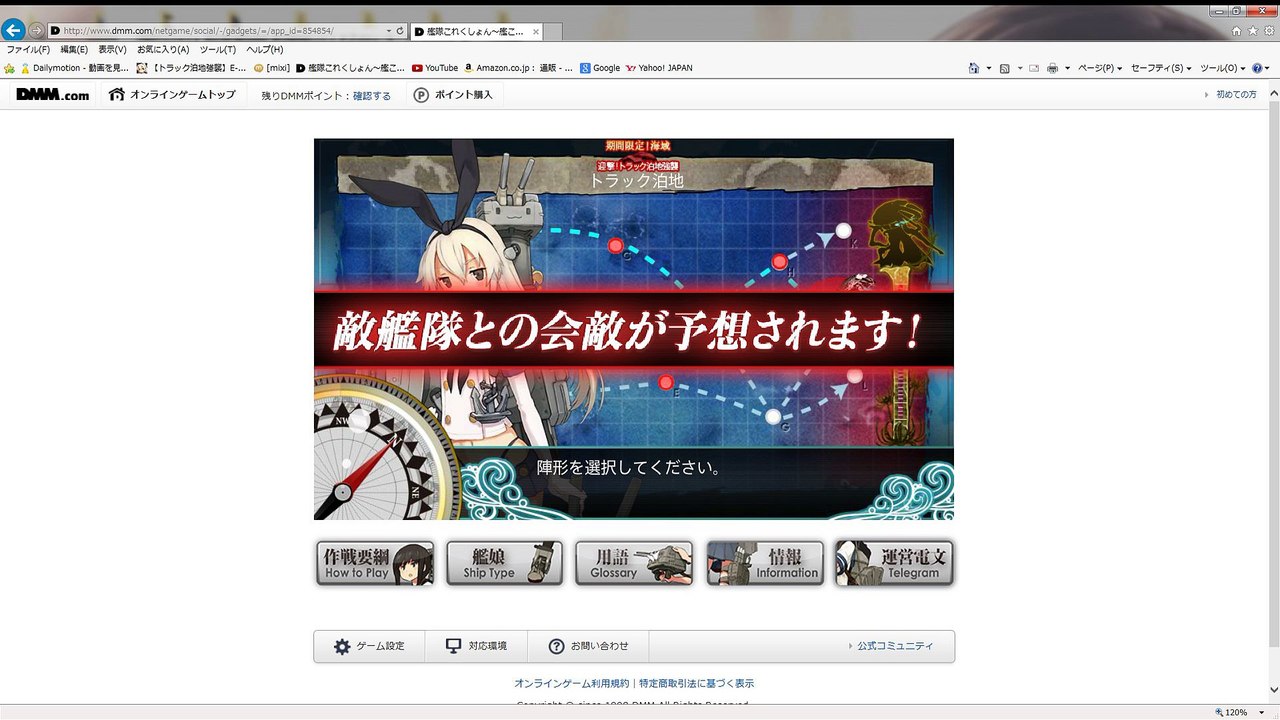Click the blue help question mark icon
Viewport: 1280px width, 720px height.
click(1257, 68)
